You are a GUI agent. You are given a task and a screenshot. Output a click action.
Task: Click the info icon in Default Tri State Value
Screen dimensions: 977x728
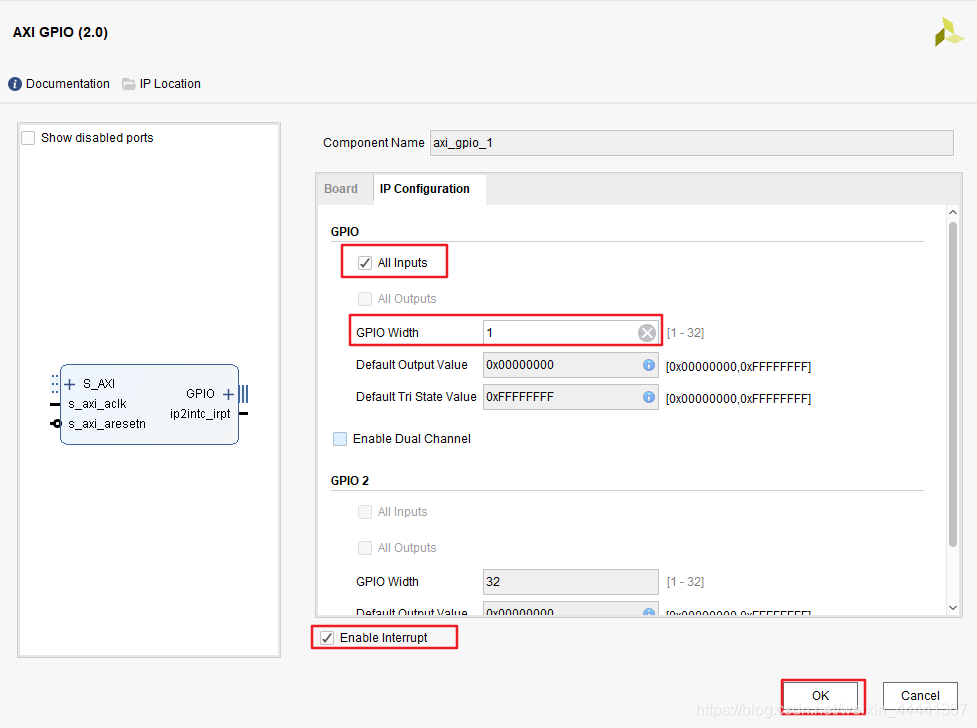(x=649, y=397)
